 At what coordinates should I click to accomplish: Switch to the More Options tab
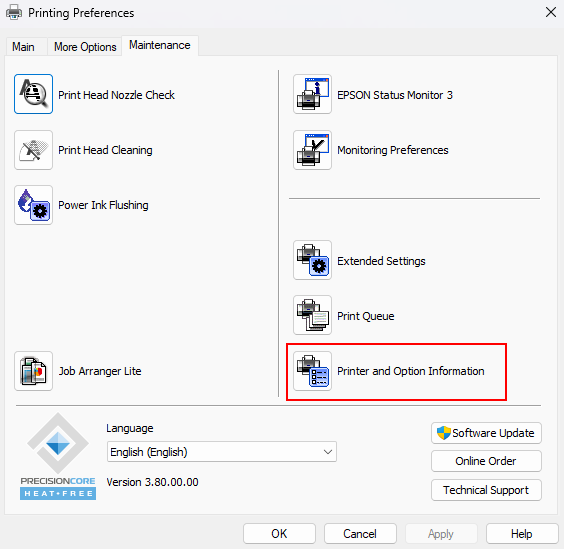[85, 47]
